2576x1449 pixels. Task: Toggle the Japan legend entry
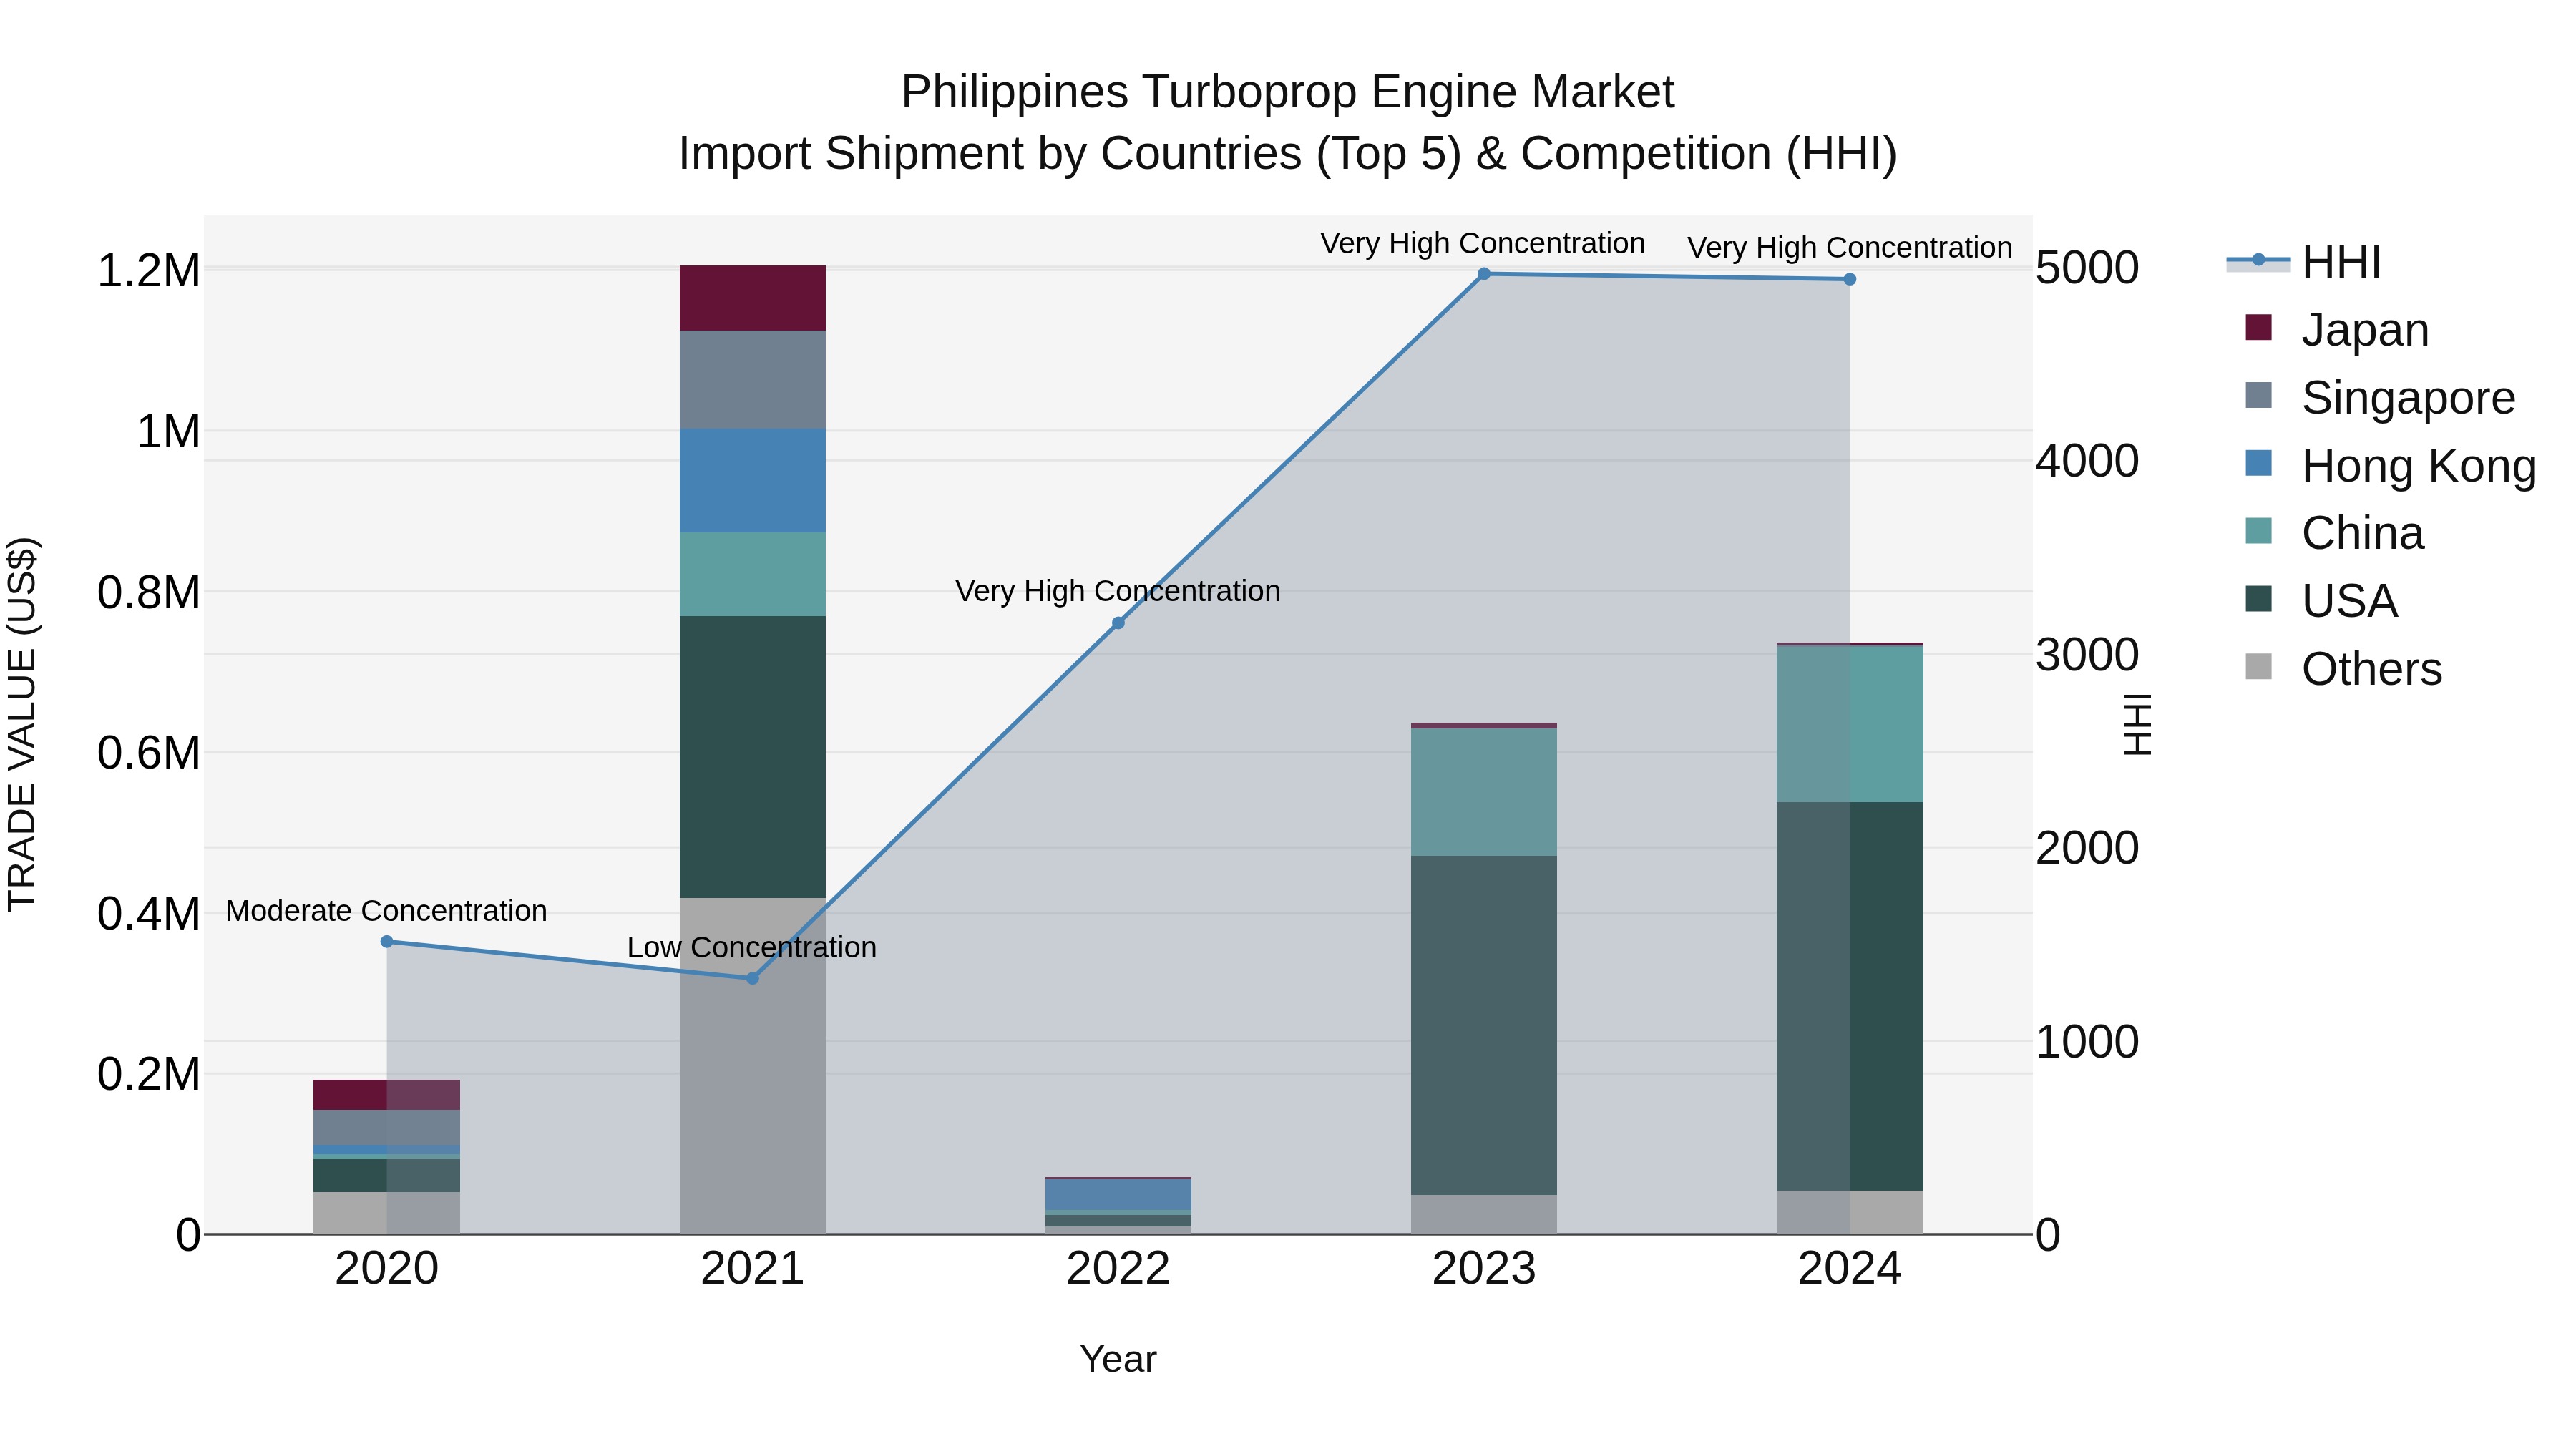[2337, 329]
